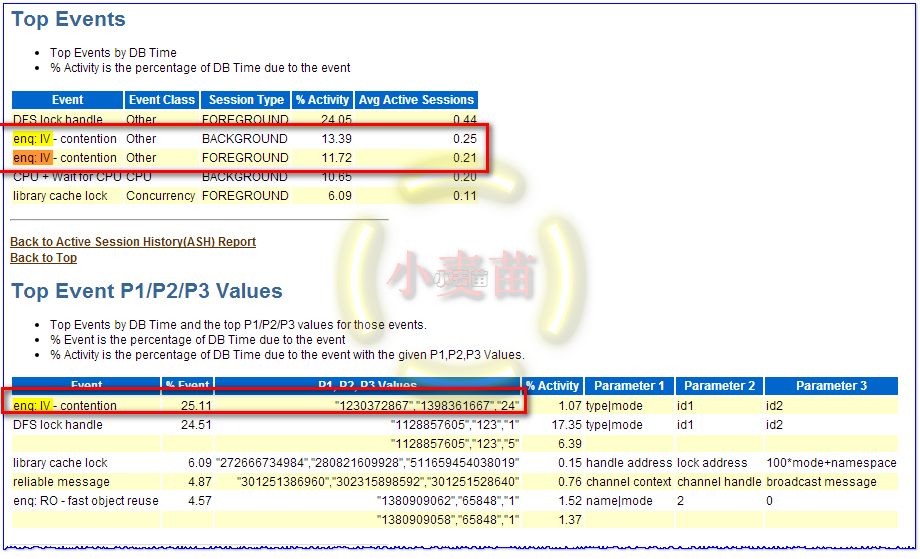Viewport: 920px width, 559px height.
Task: Click the CPU + Wait for CPU event cell
Action: click(x=65, y=178)
